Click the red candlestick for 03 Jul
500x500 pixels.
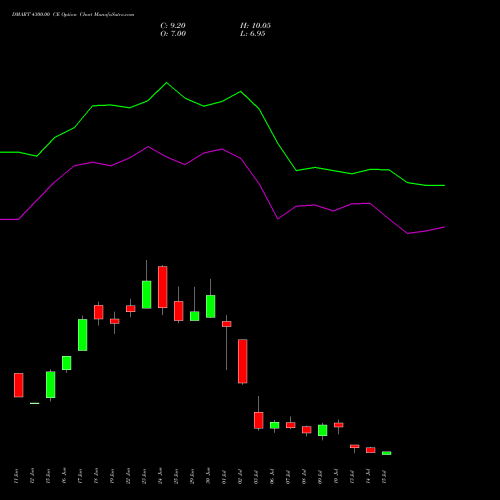[259, 420]
